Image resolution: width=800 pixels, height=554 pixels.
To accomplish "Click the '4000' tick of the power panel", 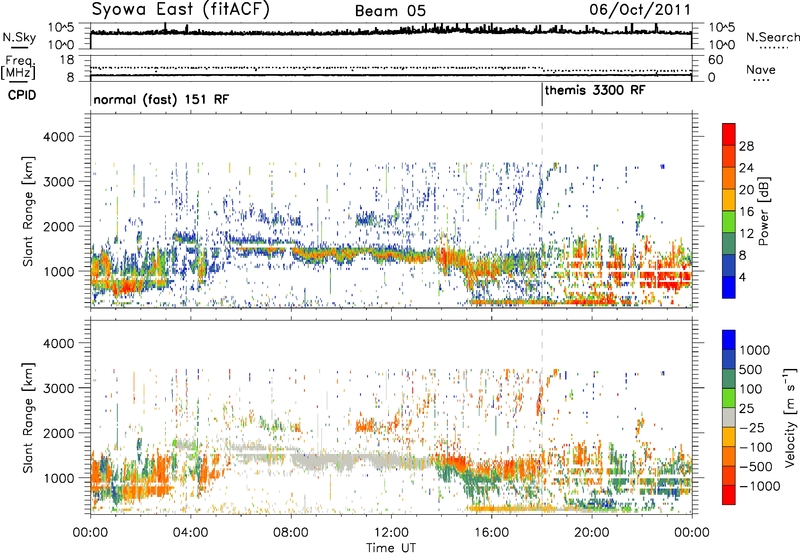I will click(60, 137).
